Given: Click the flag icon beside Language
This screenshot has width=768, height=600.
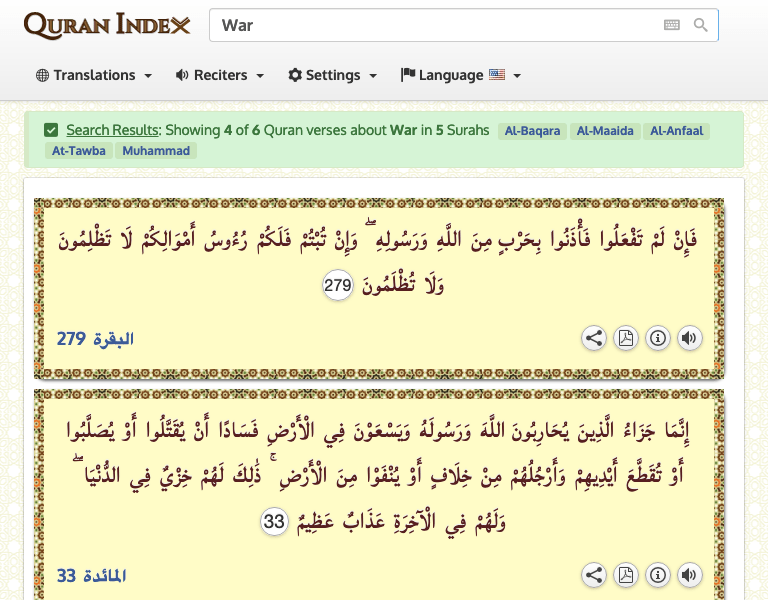Looking at the screenshot, I should (x=408, y=74).
